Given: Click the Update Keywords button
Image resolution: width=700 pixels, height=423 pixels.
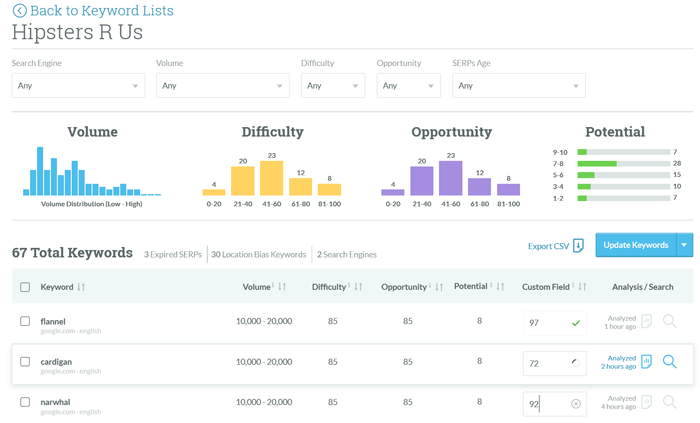Looking at the screenshot, I should click(x=635, y=245).
